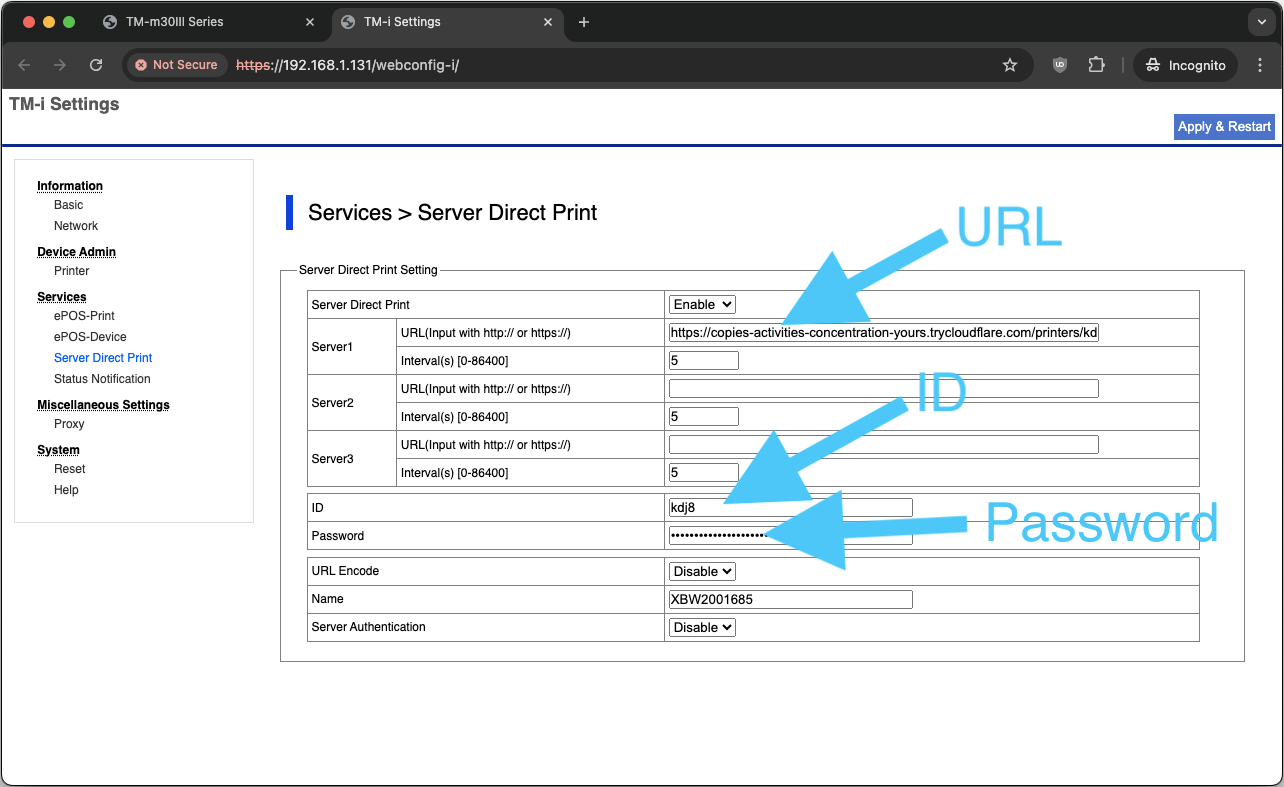This screenshot has height=787, width=1284.
Task: Click the Server3 URL field
Action: pos(884,445)
